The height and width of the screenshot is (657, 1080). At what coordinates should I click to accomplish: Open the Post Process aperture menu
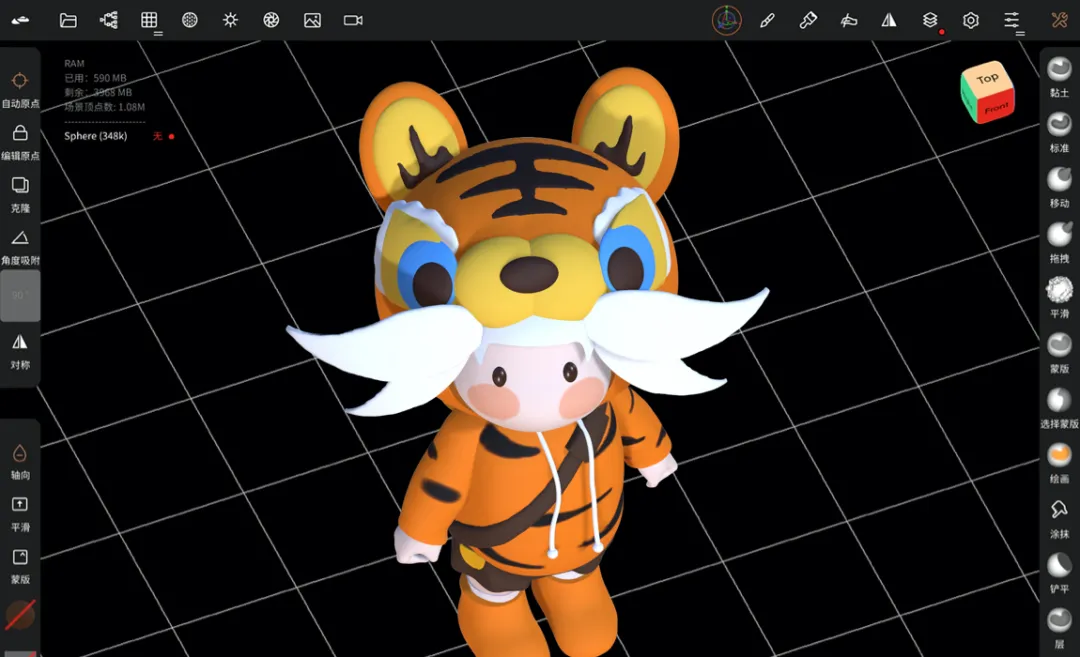[271, 20]
